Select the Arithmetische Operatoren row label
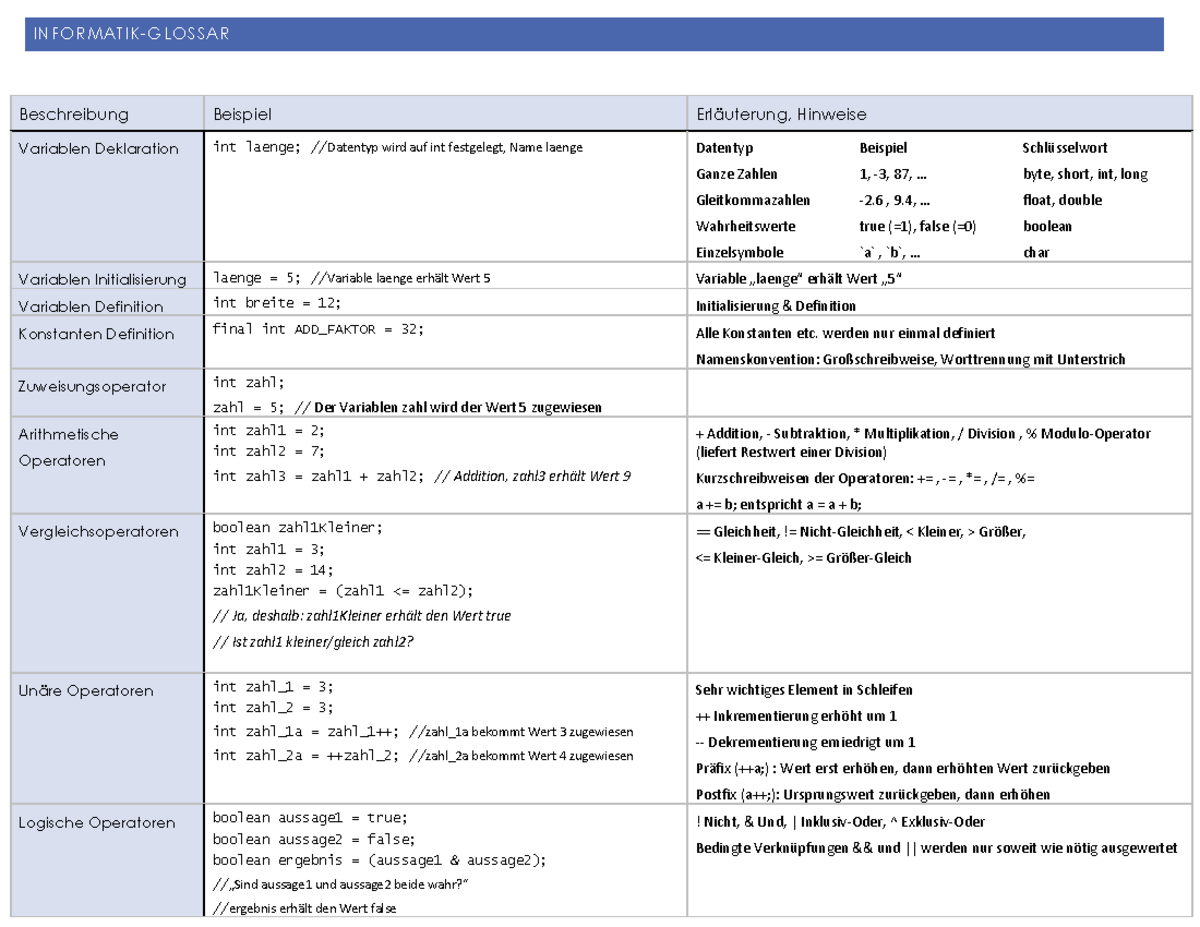The height and width of the screenshot is (927, 1200). [62, 447]
